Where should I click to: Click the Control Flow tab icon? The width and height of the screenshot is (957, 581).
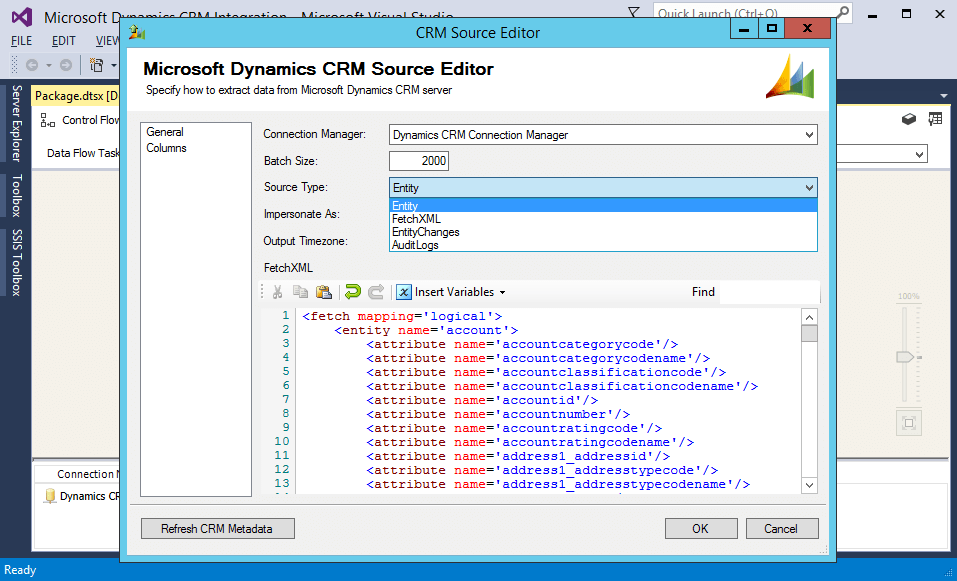48,120
